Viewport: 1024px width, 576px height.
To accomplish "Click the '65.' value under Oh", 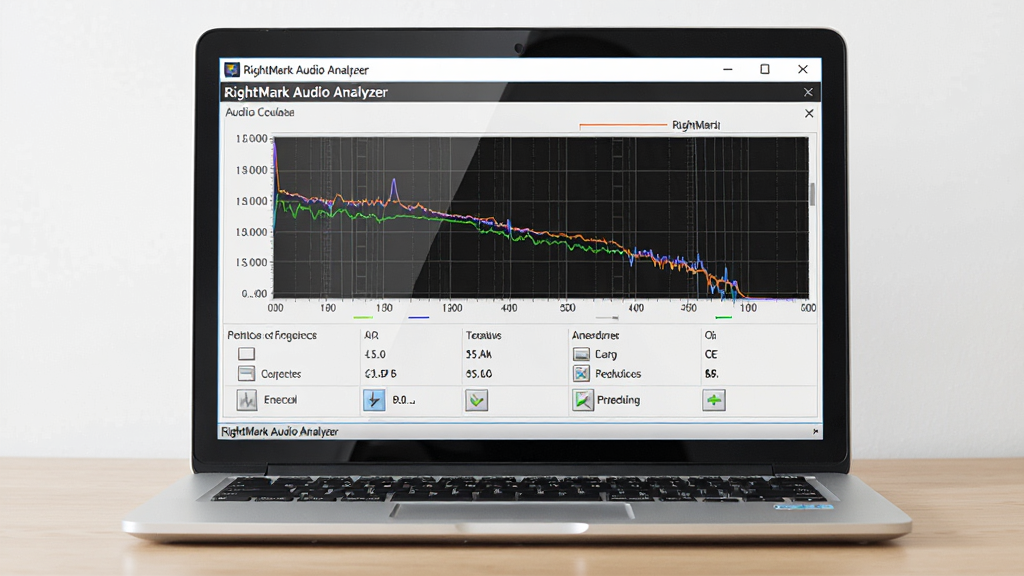I will [x=711, y=374].
